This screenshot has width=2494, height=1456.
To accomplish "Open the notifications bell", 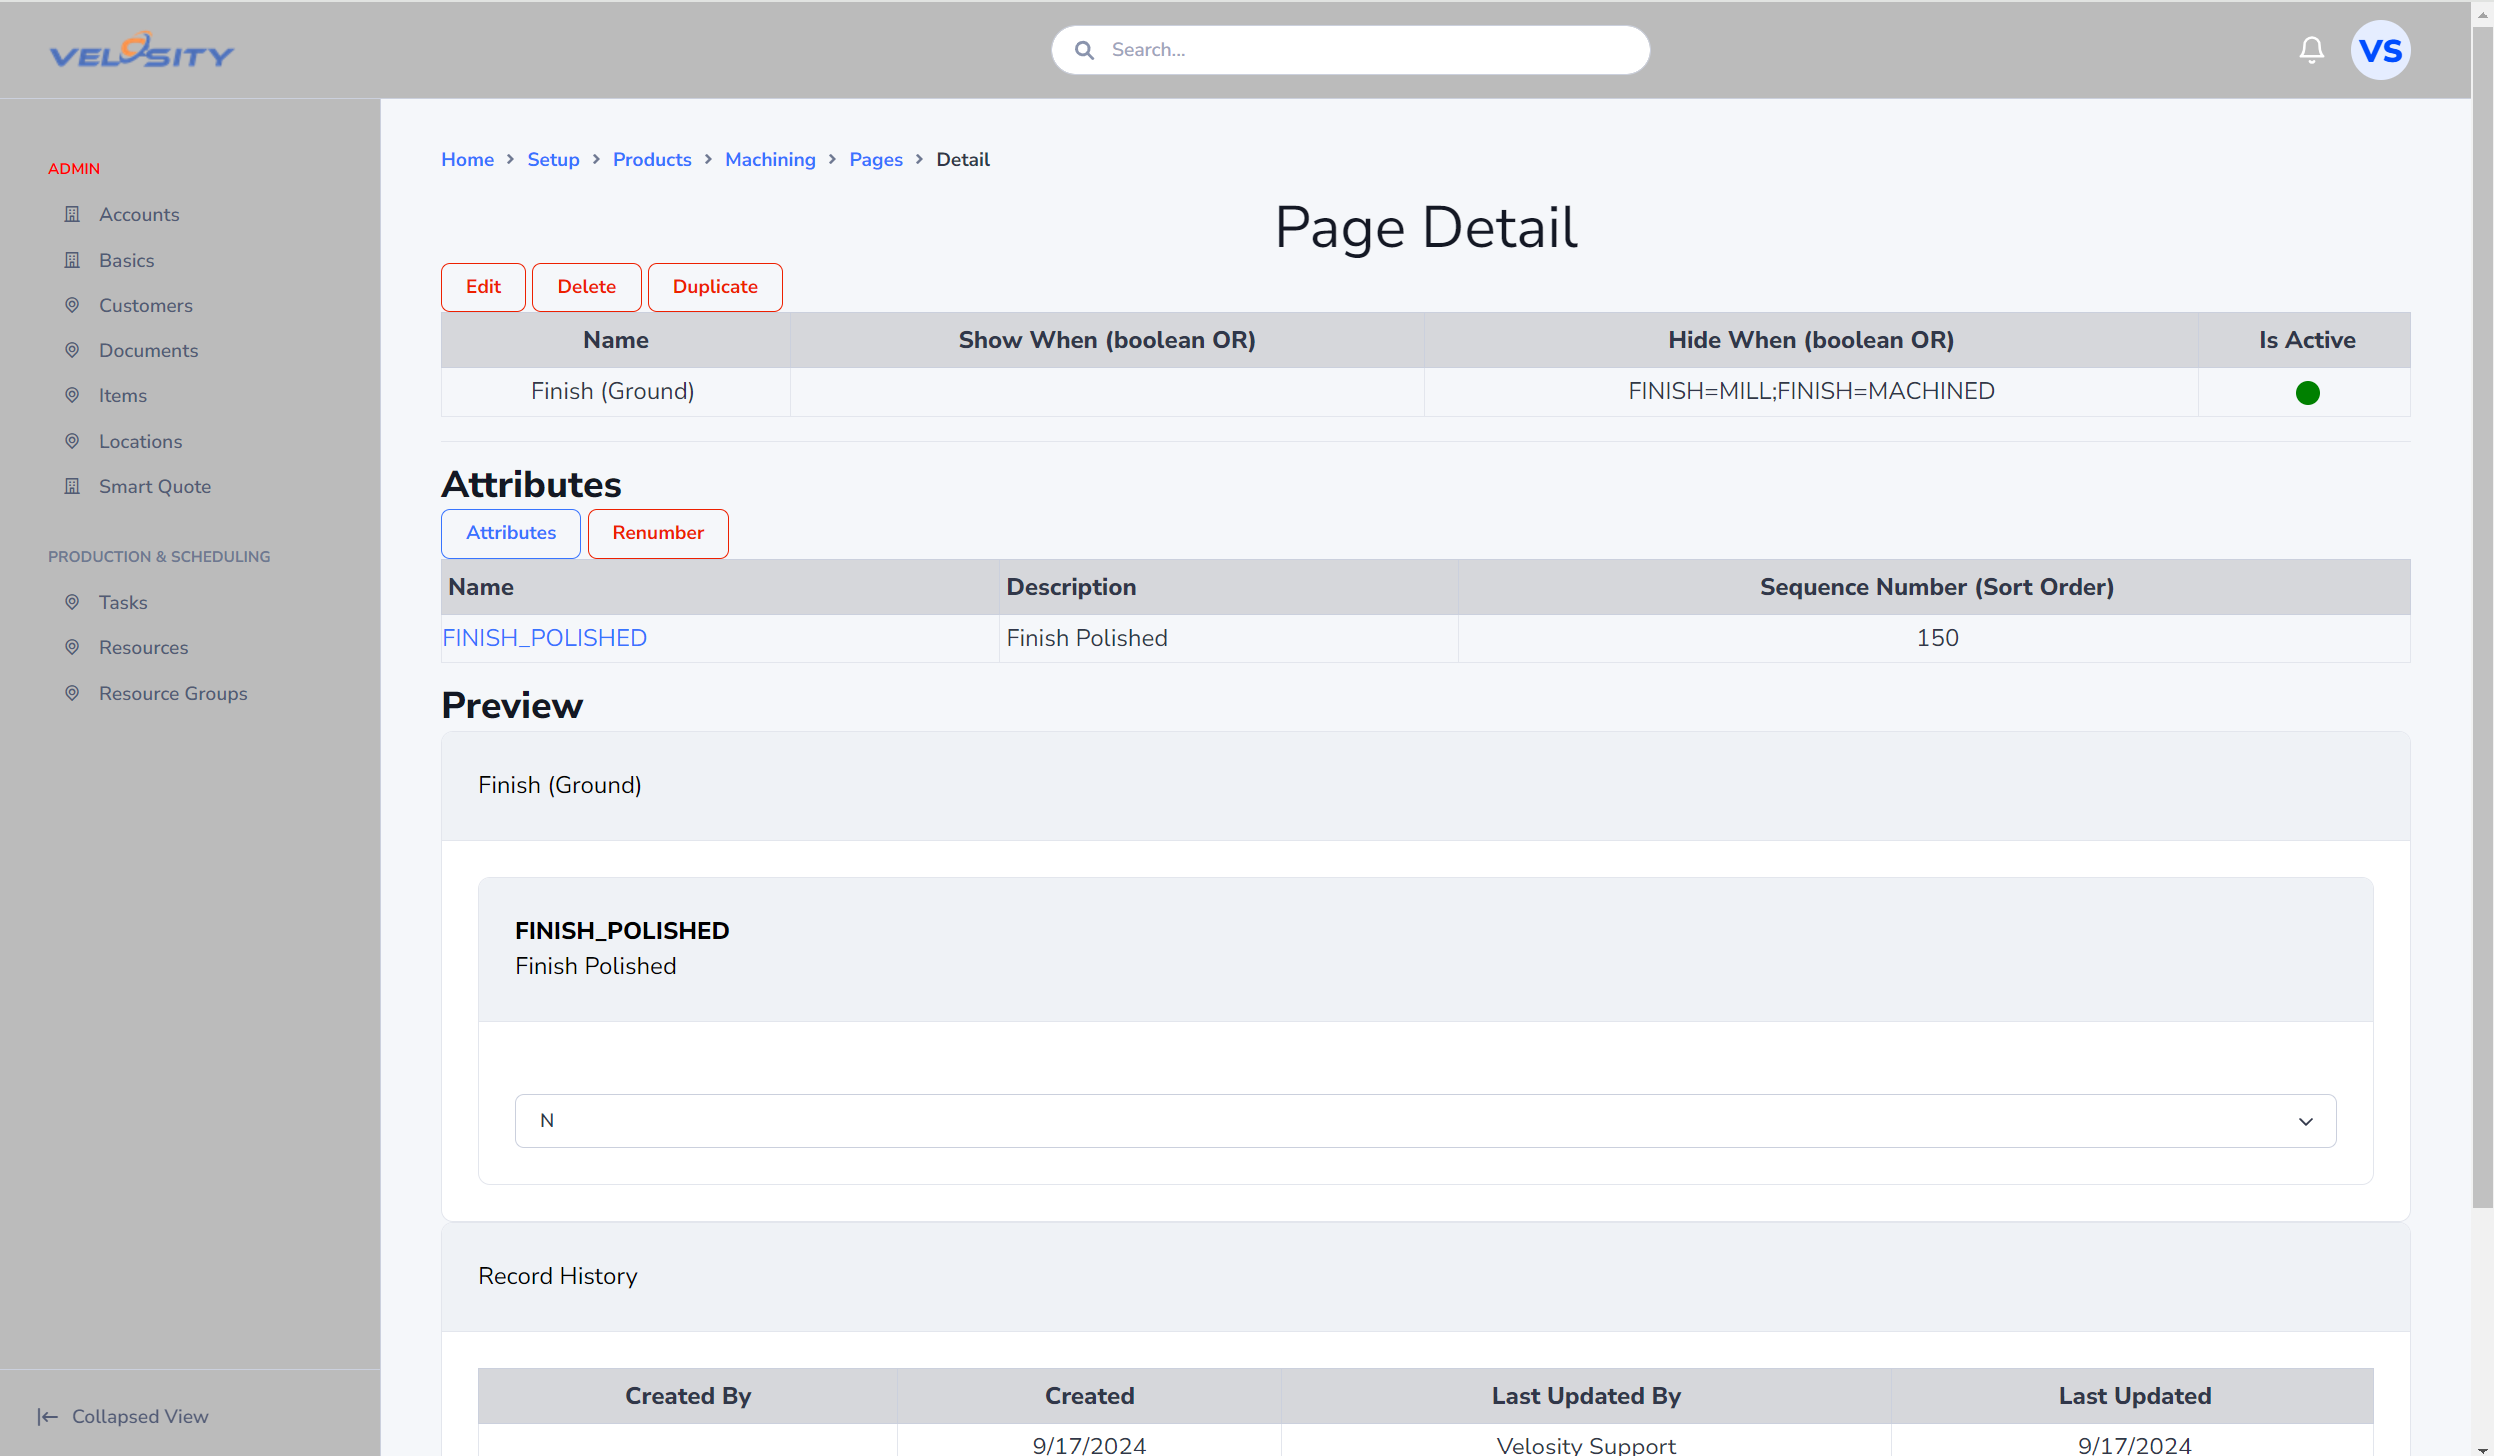I will click(x=2311, y=50).
